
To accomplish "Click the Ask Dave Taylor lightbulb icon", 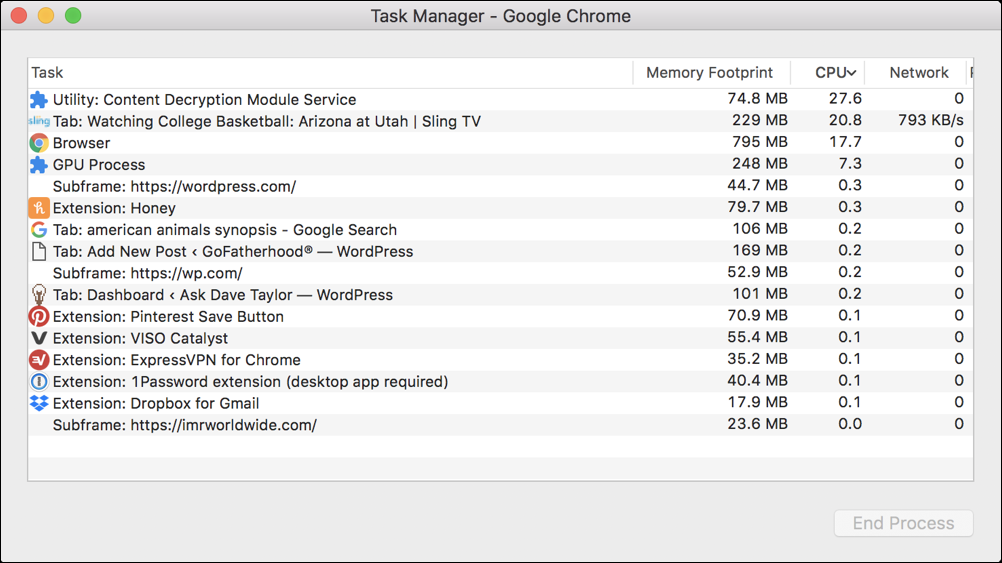I will [x=39, y=295].
